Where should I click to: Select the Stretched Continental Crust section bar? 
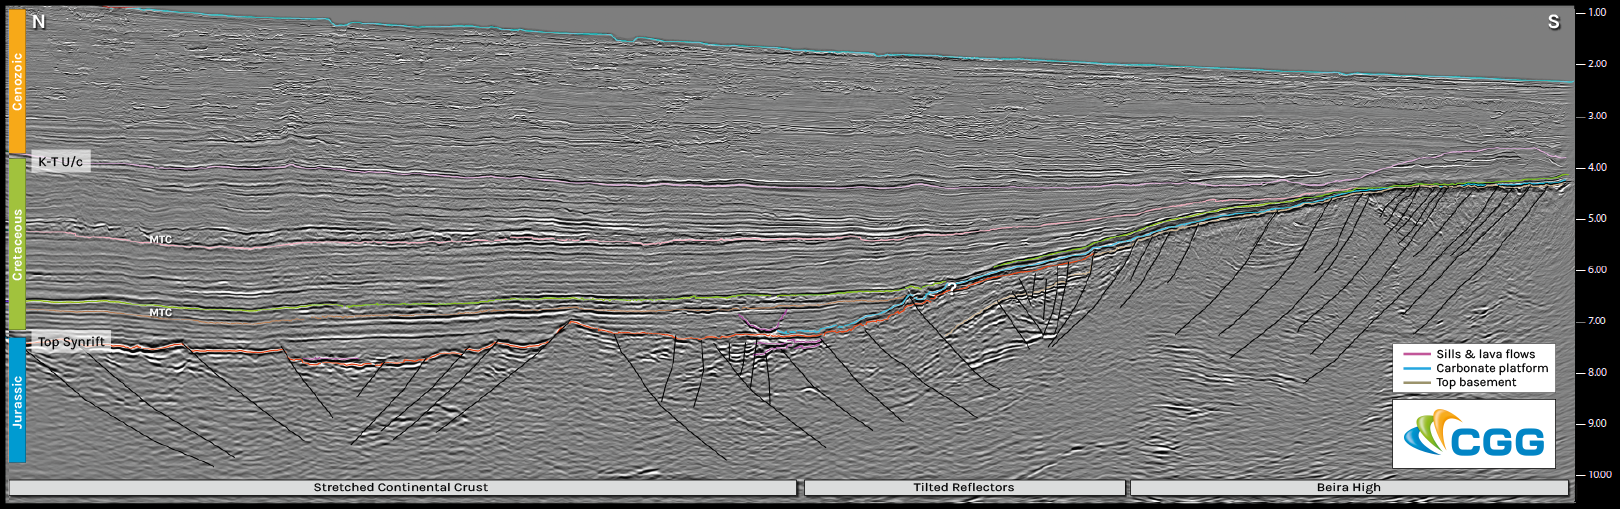(401, 488)
